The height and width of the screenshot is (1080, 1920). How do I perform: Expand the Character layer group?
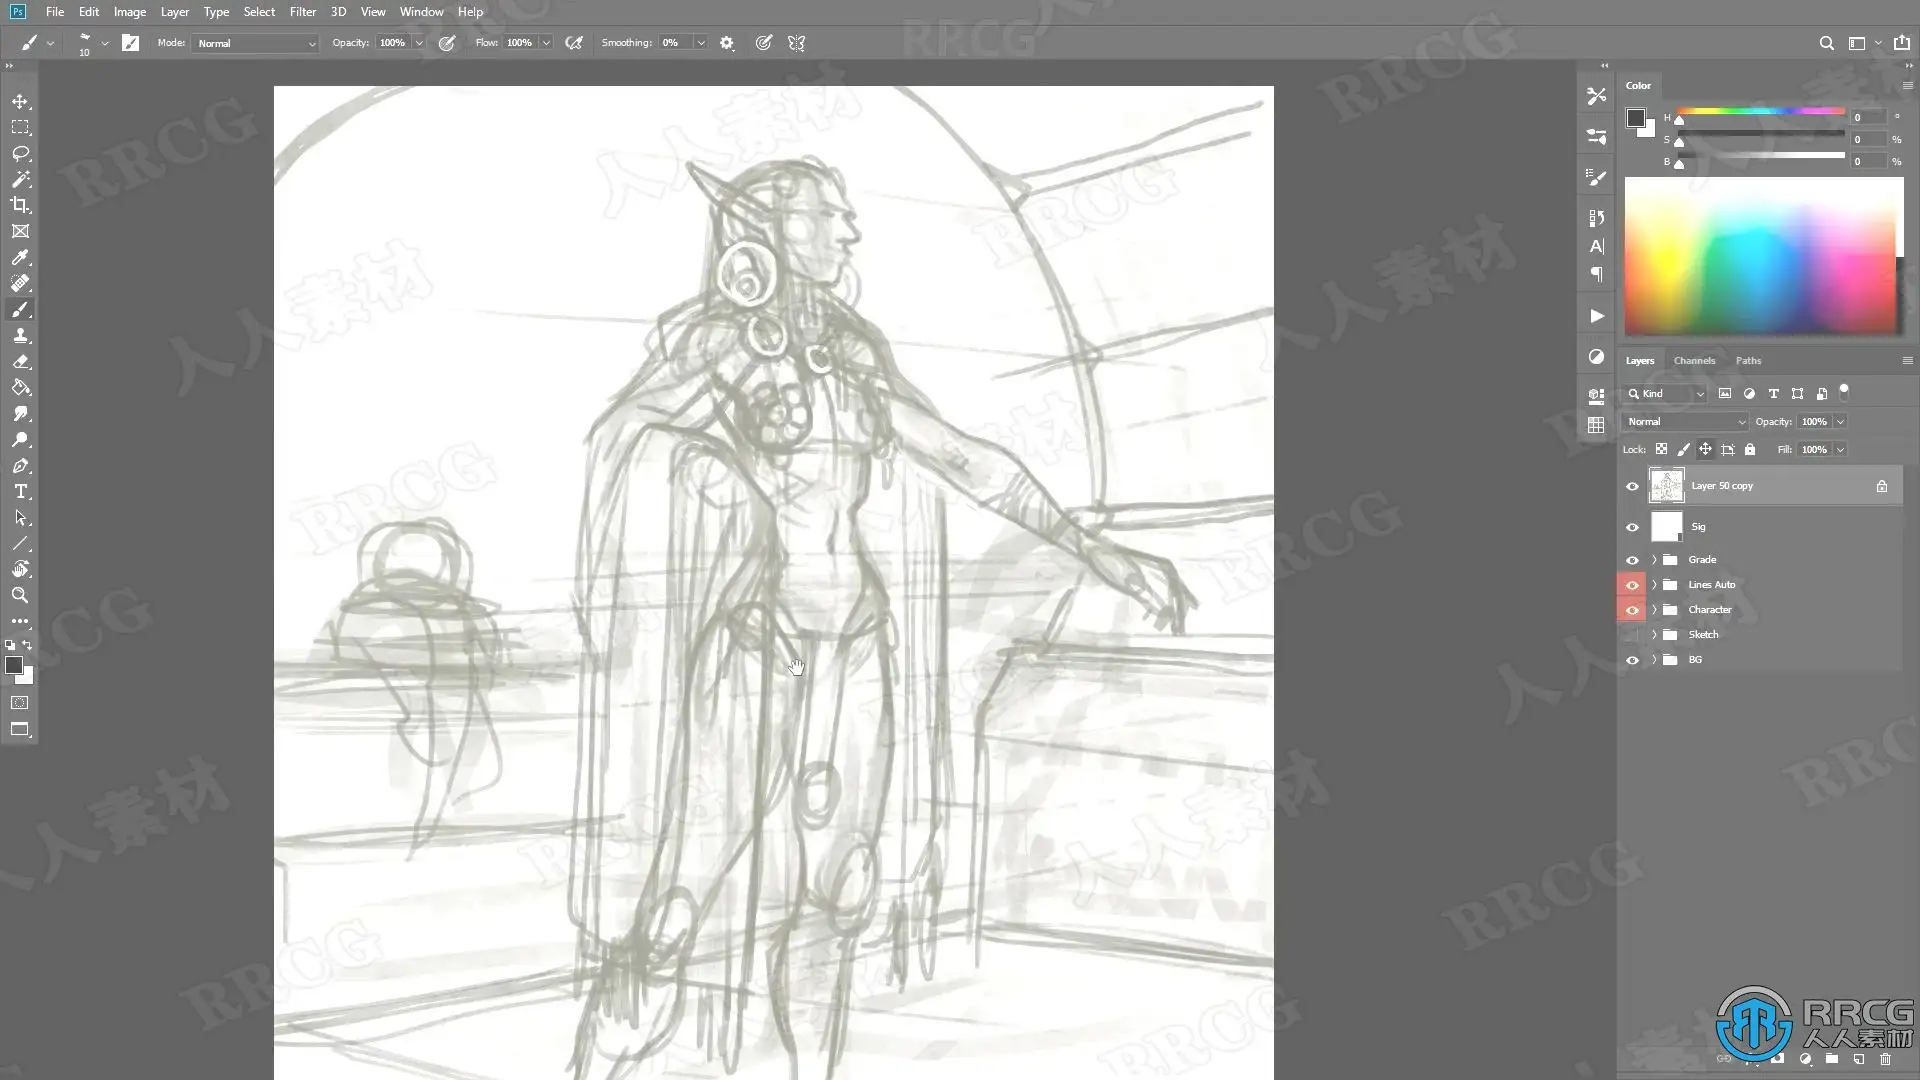(x=1654, y=610)
